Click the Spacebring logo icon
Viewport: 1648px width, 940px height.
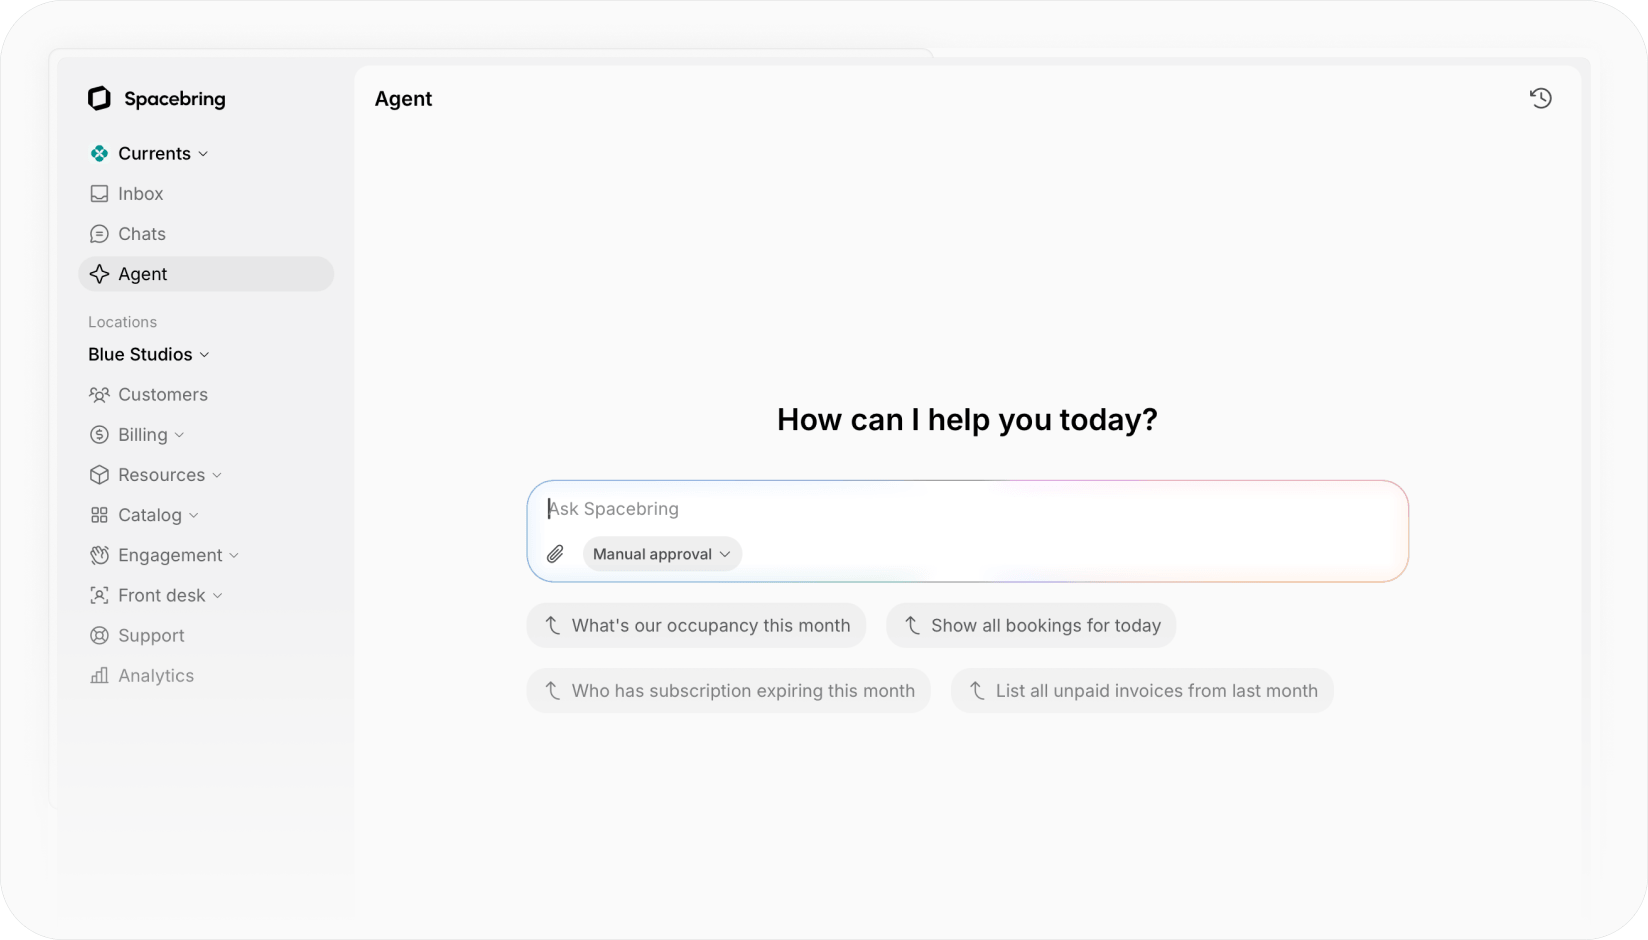click(x=99, y=98)
